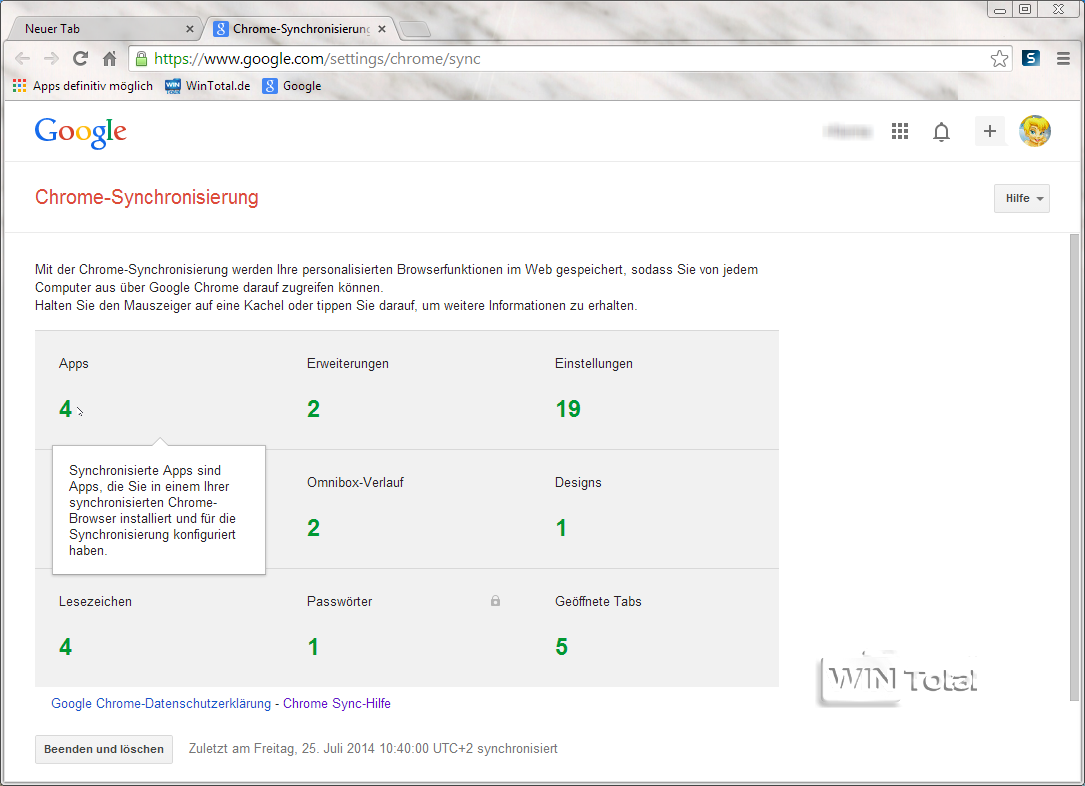
Task: Reload the page with refresh icon
Action: [80, 59]
